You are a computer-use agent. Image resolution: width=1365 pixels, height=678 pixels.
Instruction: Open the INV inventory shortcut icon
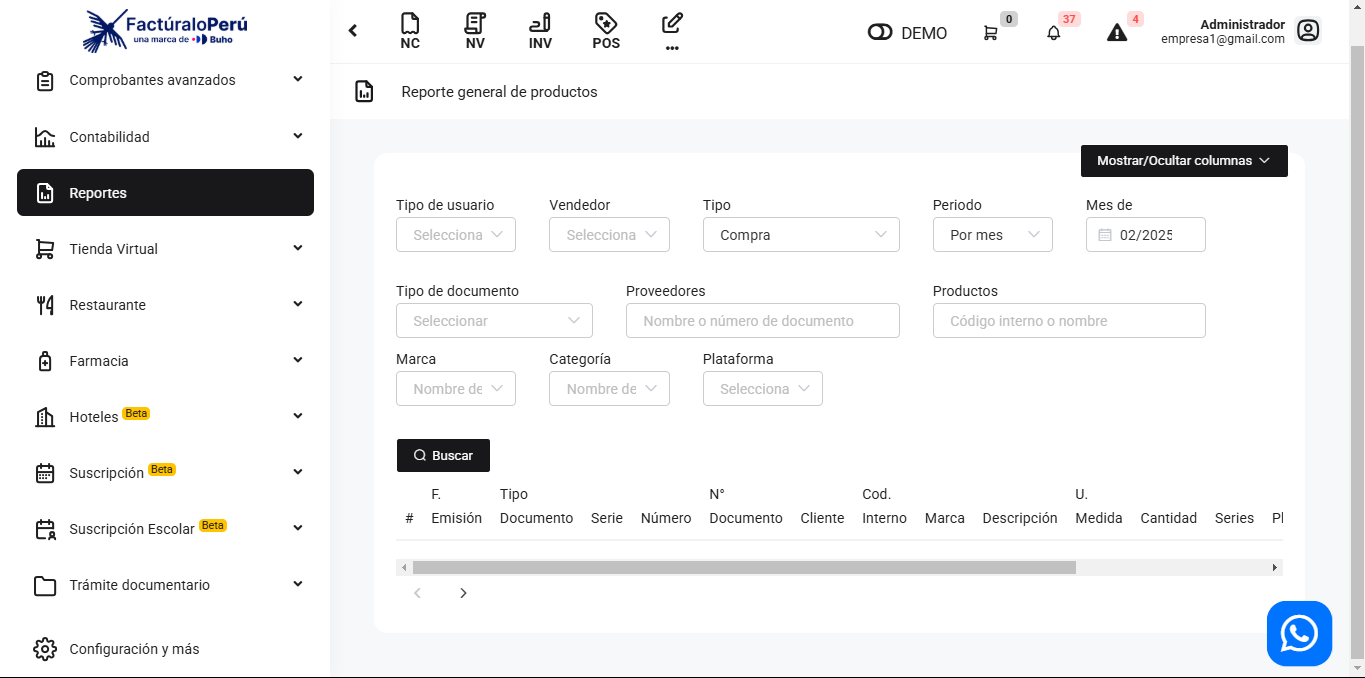(540, 31)
